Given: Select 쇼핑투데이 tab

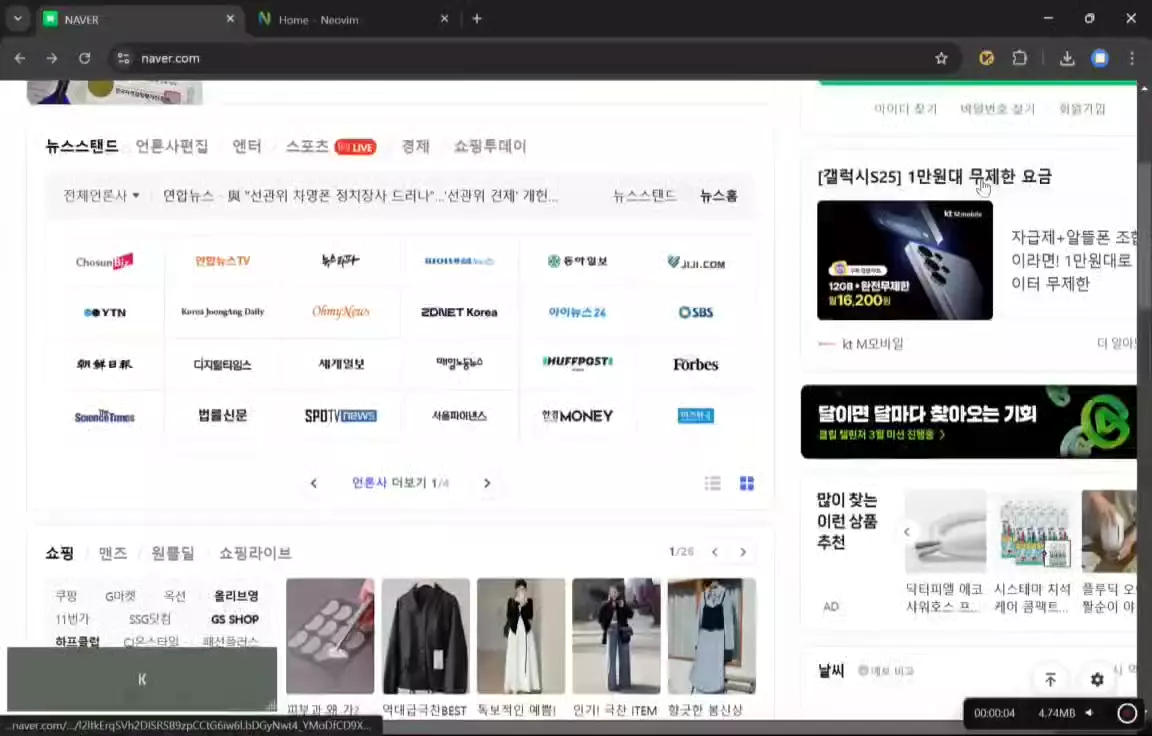Looking at the screenshot, I should [490, 146].
